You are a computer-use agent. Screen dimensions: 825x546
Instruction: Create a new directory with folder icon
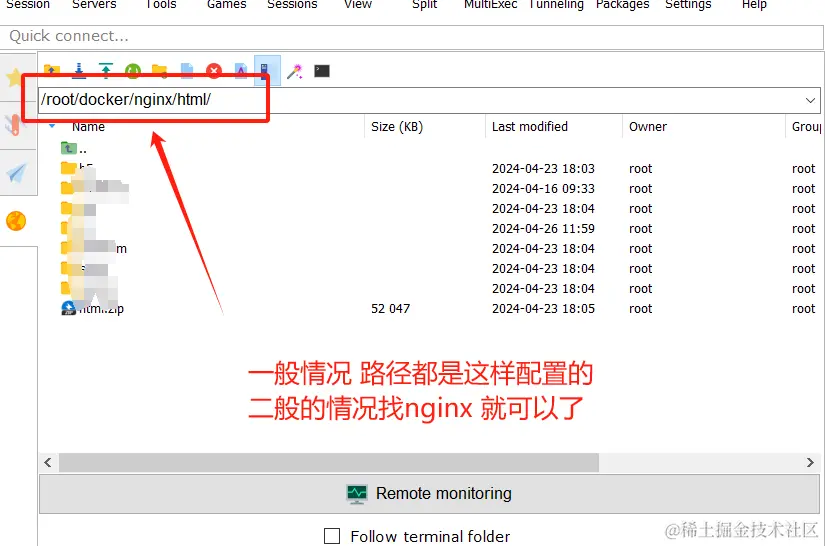pos(159,71)
